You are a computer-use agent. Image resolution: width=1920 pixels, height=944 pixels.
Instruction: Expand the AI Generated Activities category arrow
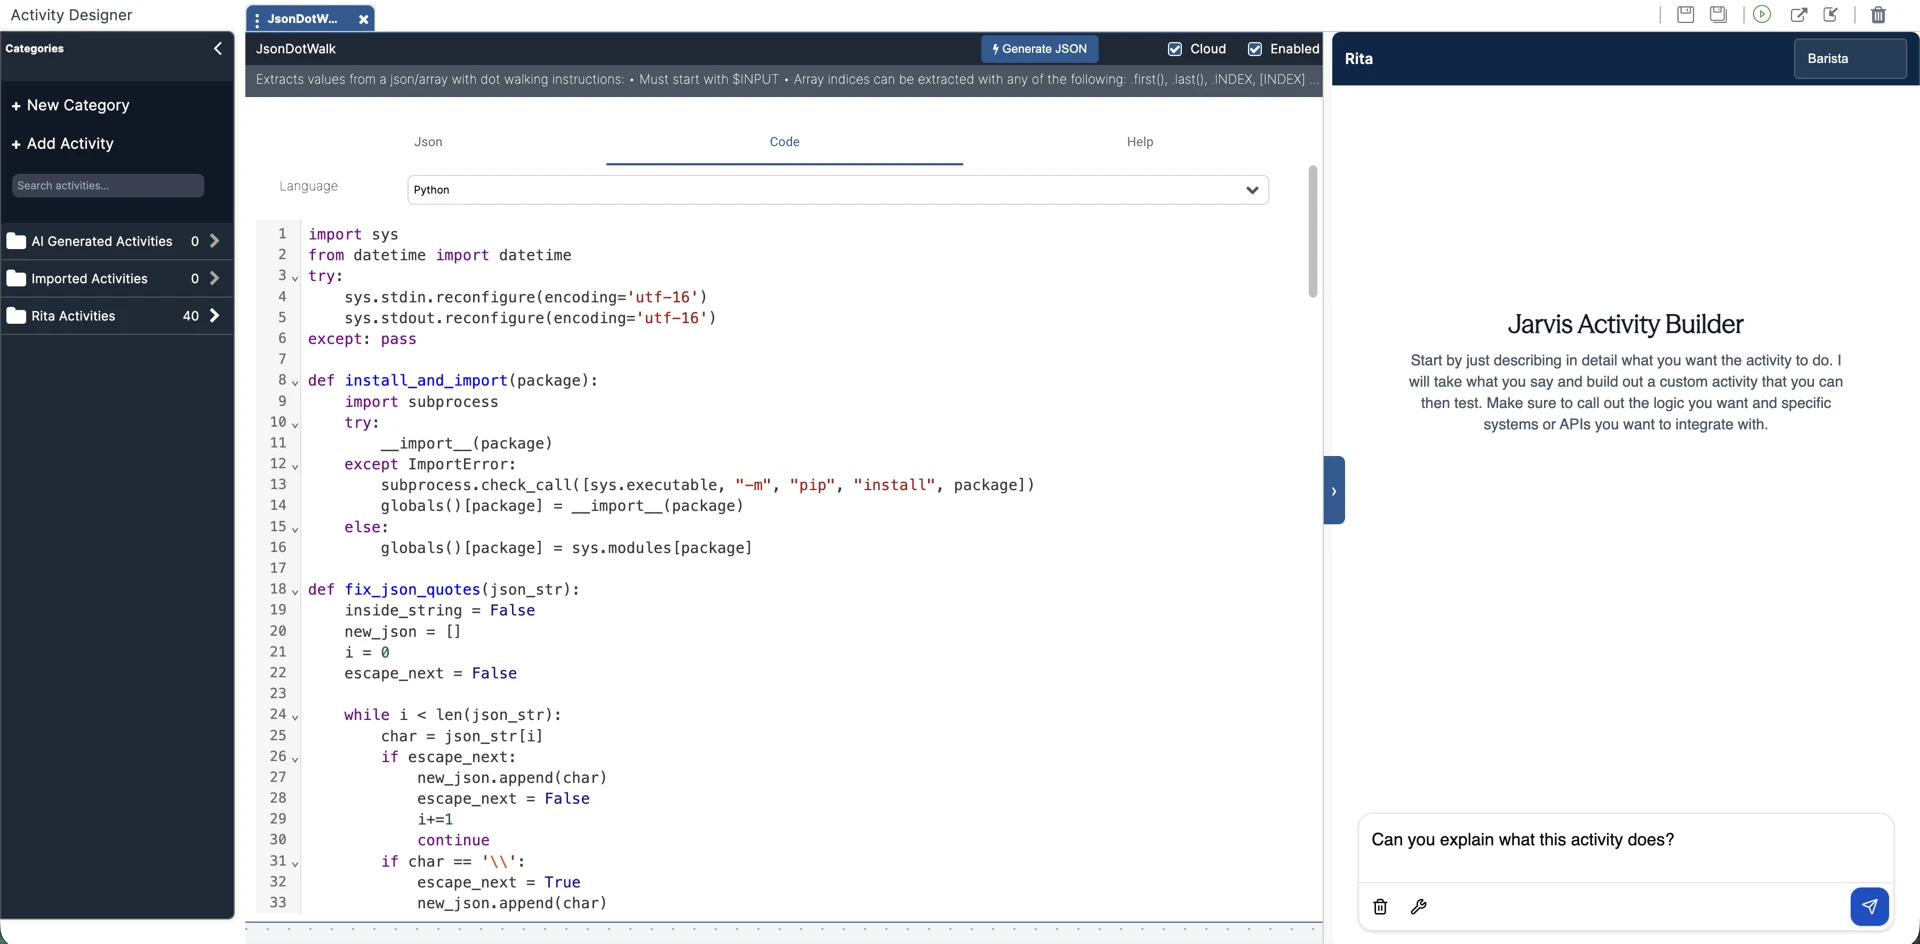pyautogui.click(x=214, y=241)
